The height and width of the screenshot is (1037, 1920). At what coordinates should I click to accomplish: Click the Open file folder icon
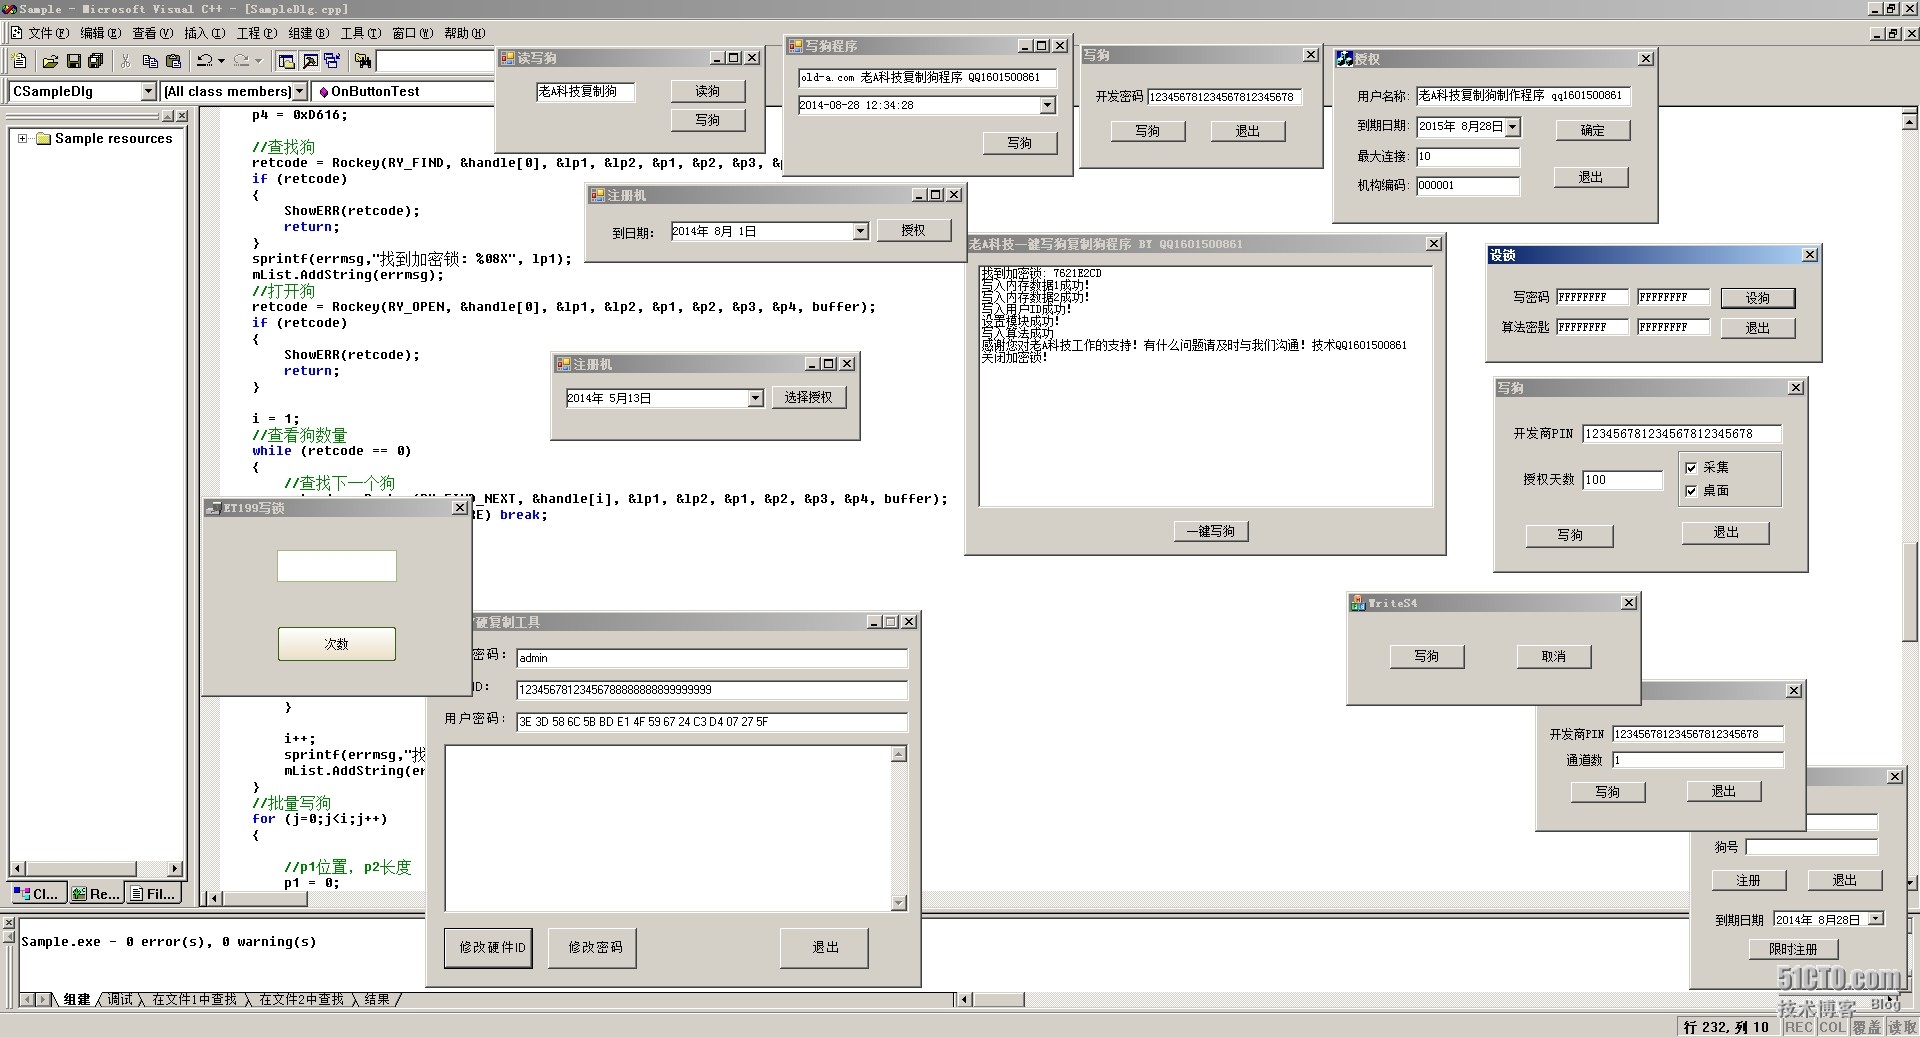point(50,61)
